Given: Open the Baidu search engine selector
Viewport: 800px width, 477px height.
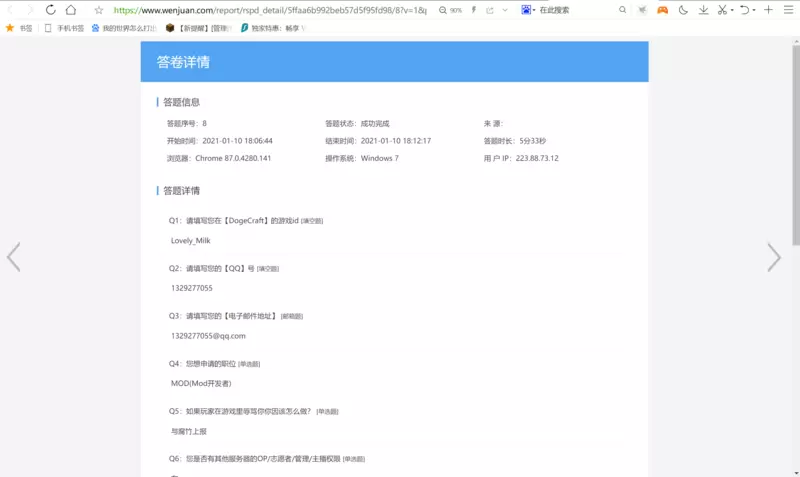Looking at the screenshot, I should pyautogui.click(x=528, y=10).
